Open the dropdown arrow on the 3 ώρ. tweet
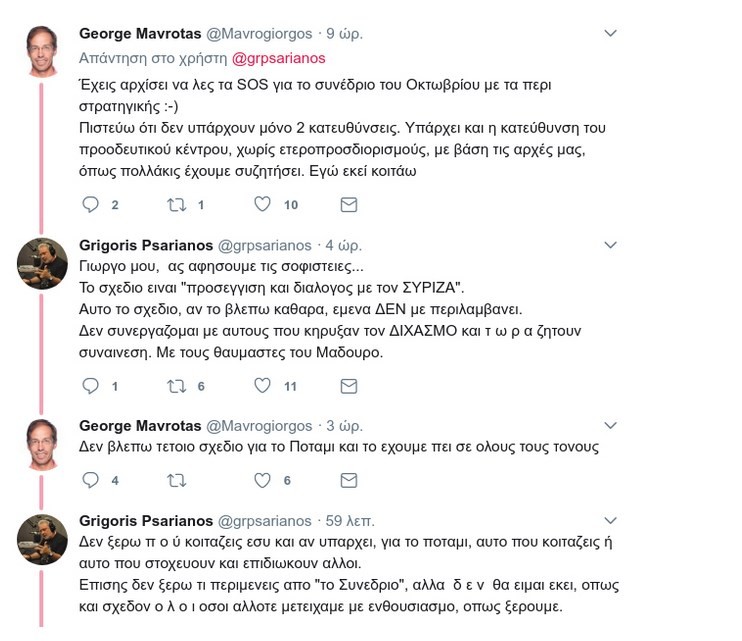Viewport: 742px width, 641px height. click(610, 425)
